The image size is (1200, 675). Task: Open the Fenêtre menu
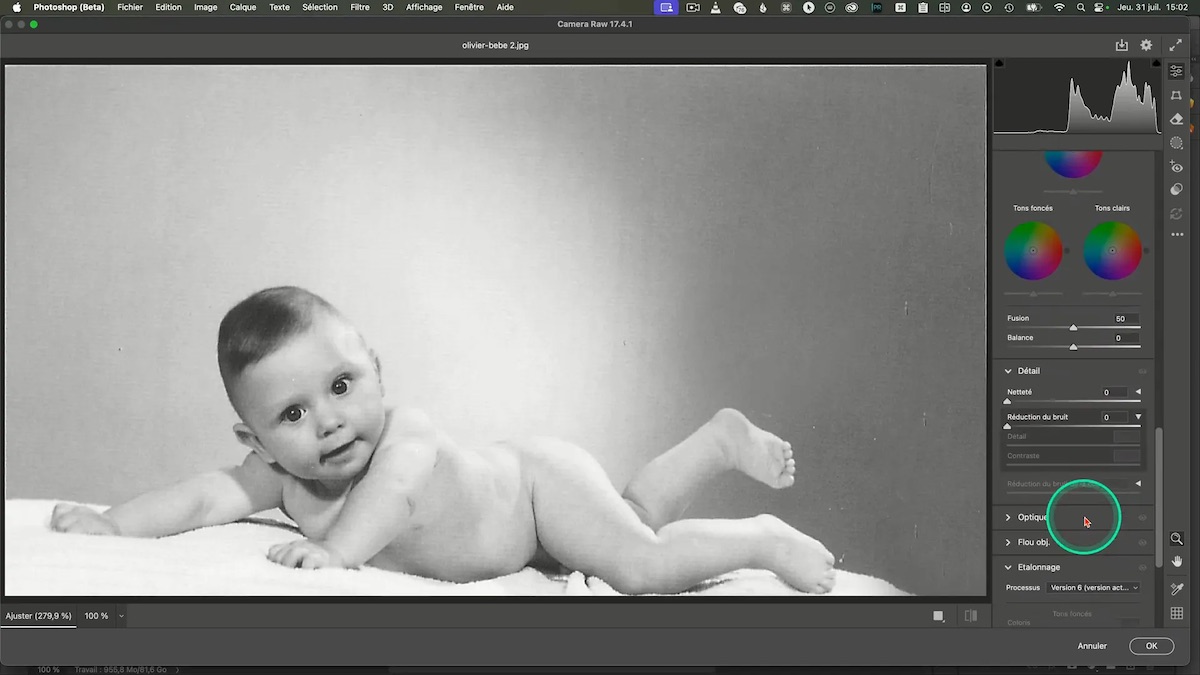(x=469, y=7)
